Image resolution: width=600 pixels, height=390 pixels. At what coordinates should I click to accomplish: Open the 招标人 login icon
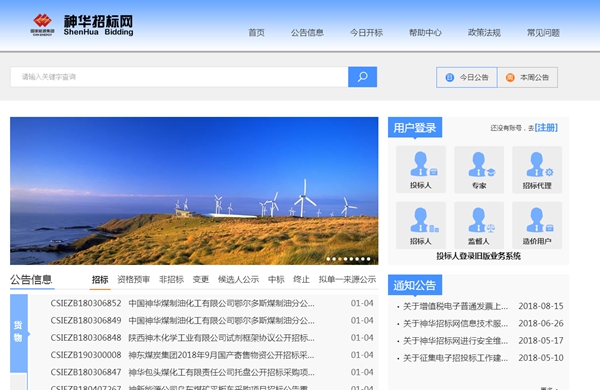[421, 225]
